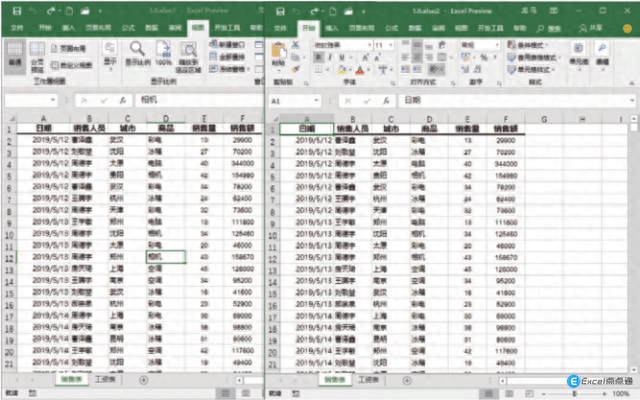Click redo in left window quick access toolbar
This screenshot has height=400, width=640.
click(51, 11)
